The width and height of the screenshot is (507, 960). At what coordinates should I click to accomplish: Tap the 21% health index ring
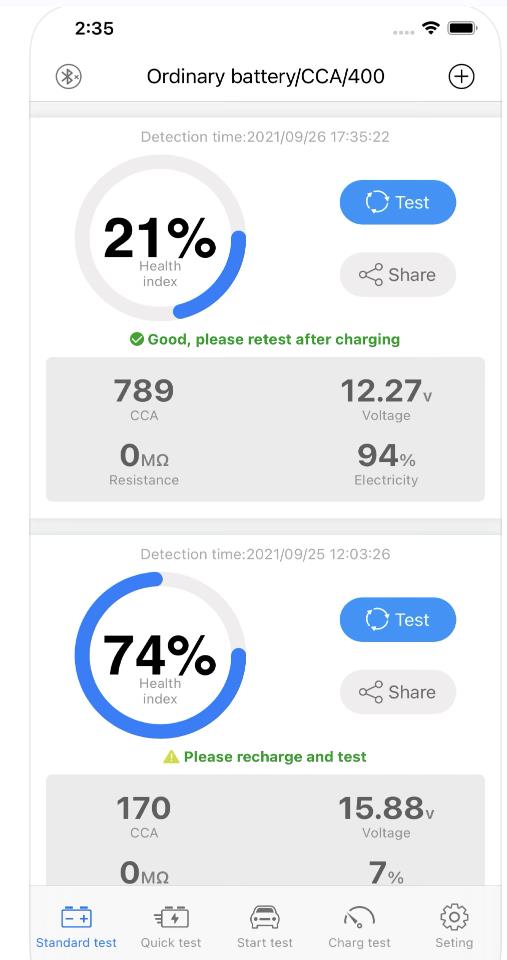tap(160, 238)
